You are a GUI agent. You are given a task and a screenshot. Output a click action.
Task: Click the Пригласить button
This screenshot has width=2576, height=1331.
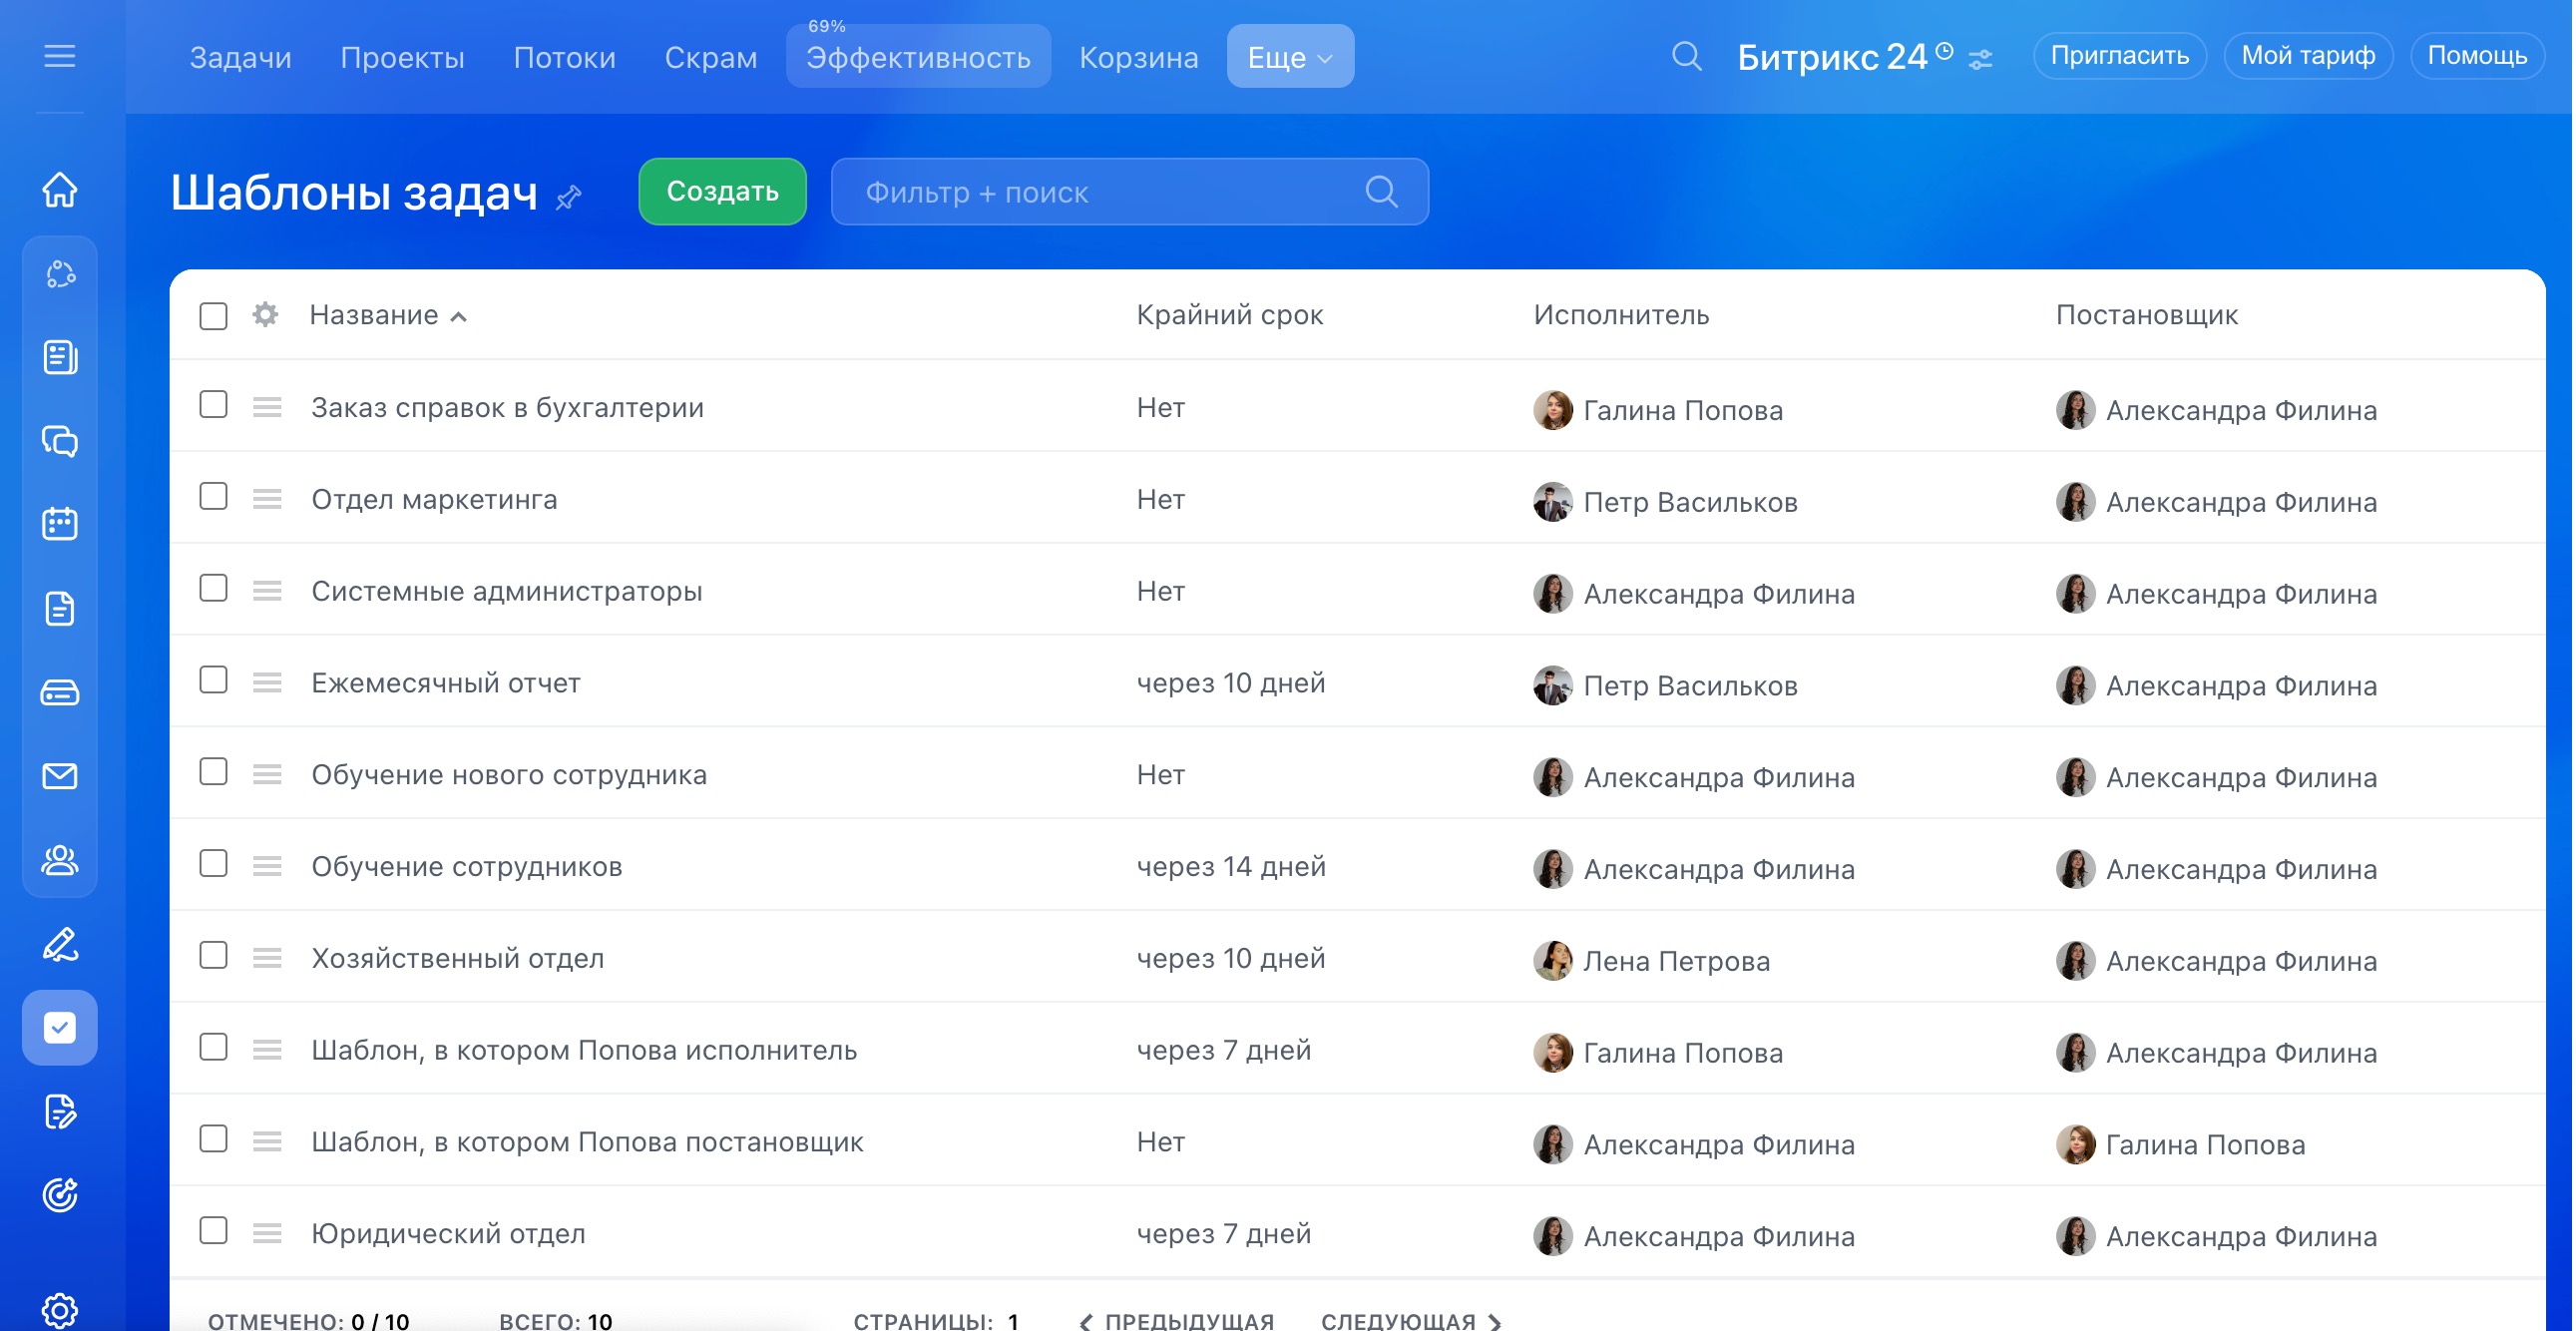point(2119,56)
